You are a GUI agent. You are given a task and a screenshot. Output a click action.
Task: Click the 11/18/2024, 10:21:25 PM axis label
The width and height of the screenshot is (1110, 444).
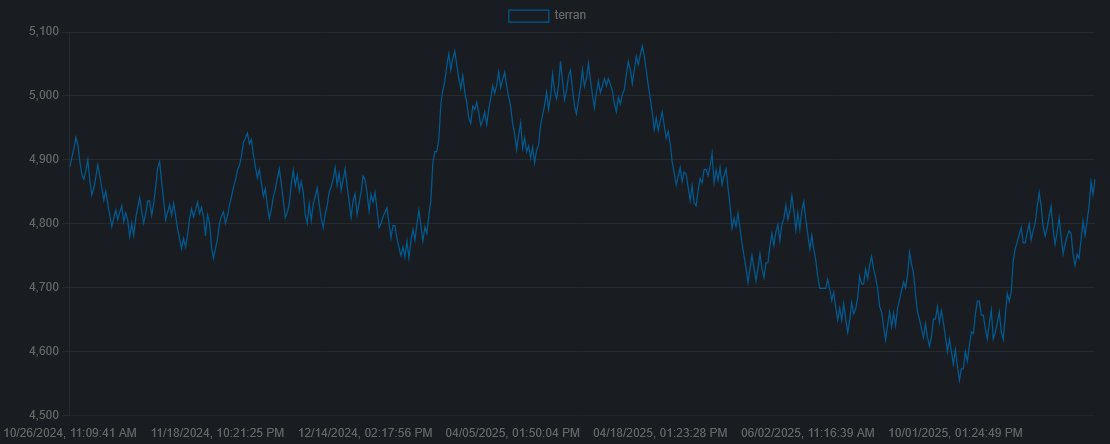[x=217, y=432]
